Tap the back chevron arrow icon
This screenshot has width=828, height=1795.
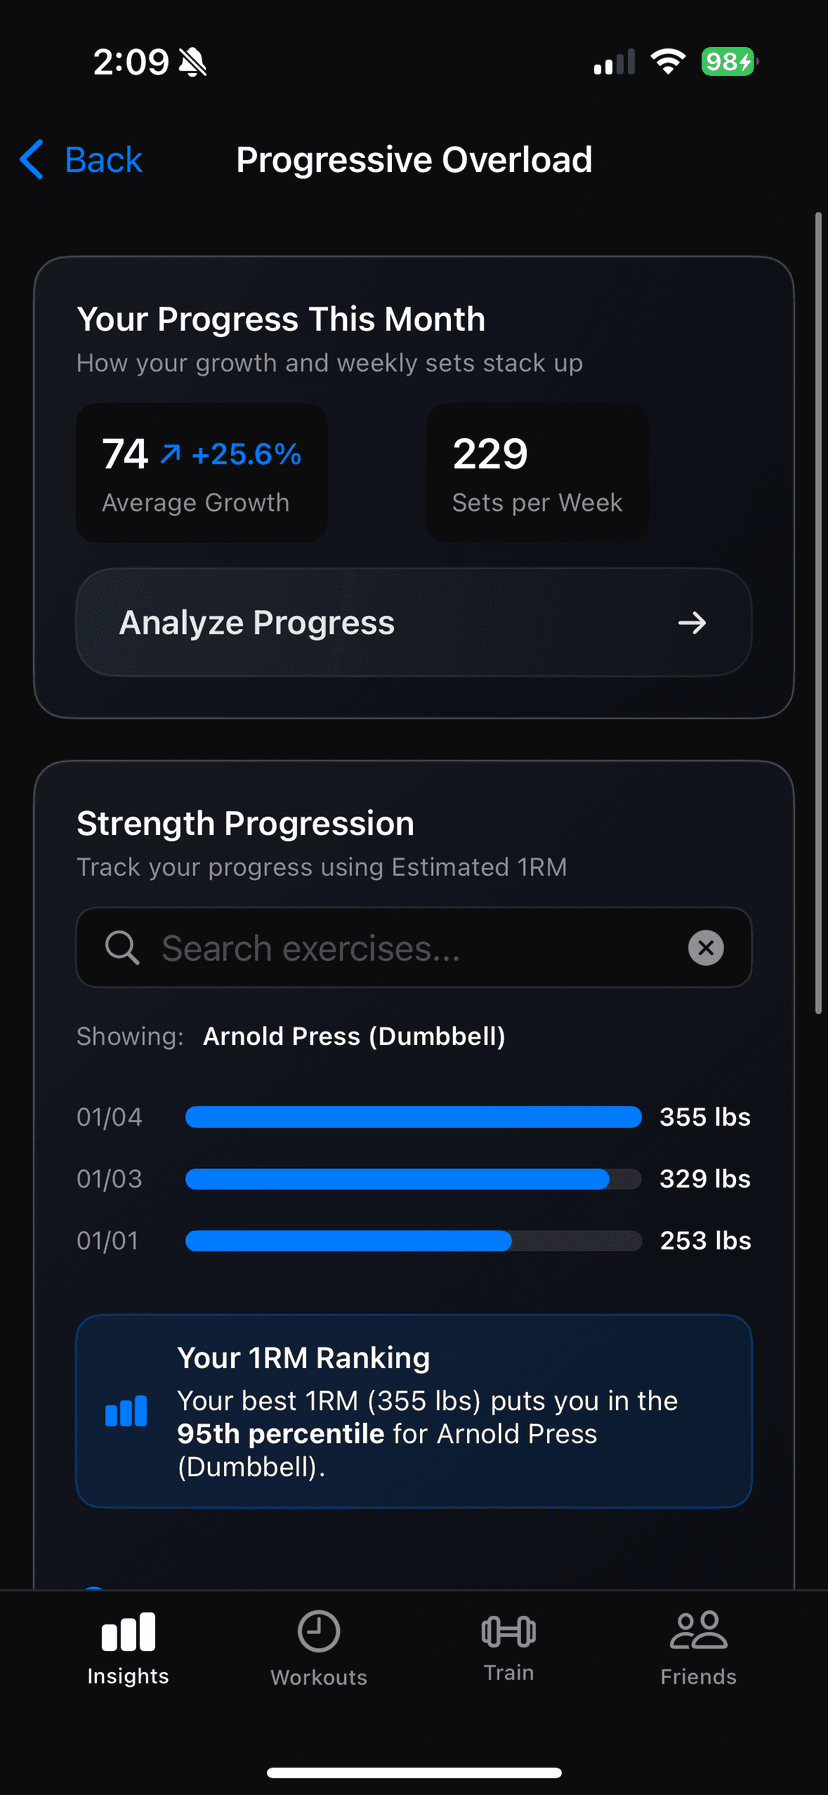tap(31, 159)
